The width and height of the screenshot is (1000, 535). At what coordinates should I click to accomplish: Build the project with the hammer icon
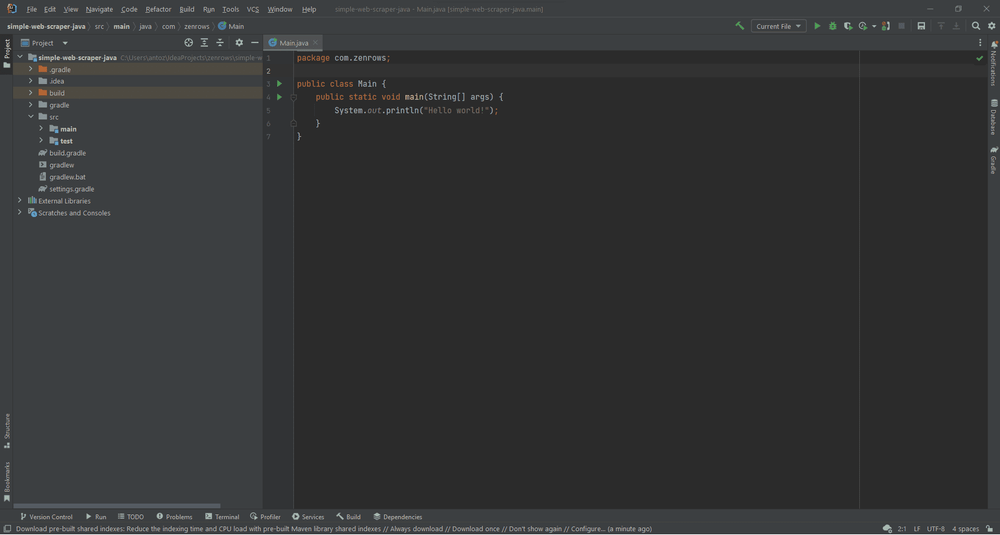pos(740,26)
